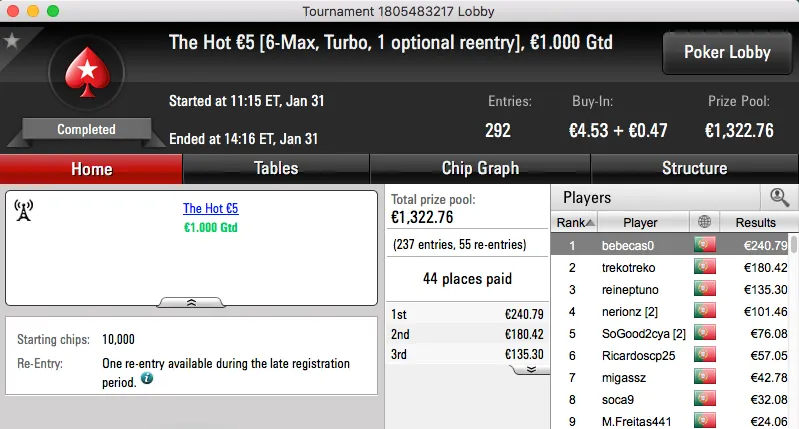This screenshot has height=429, width=799.
Task: Minimize the Tournament Lobby window
Action: click(32, 10)
